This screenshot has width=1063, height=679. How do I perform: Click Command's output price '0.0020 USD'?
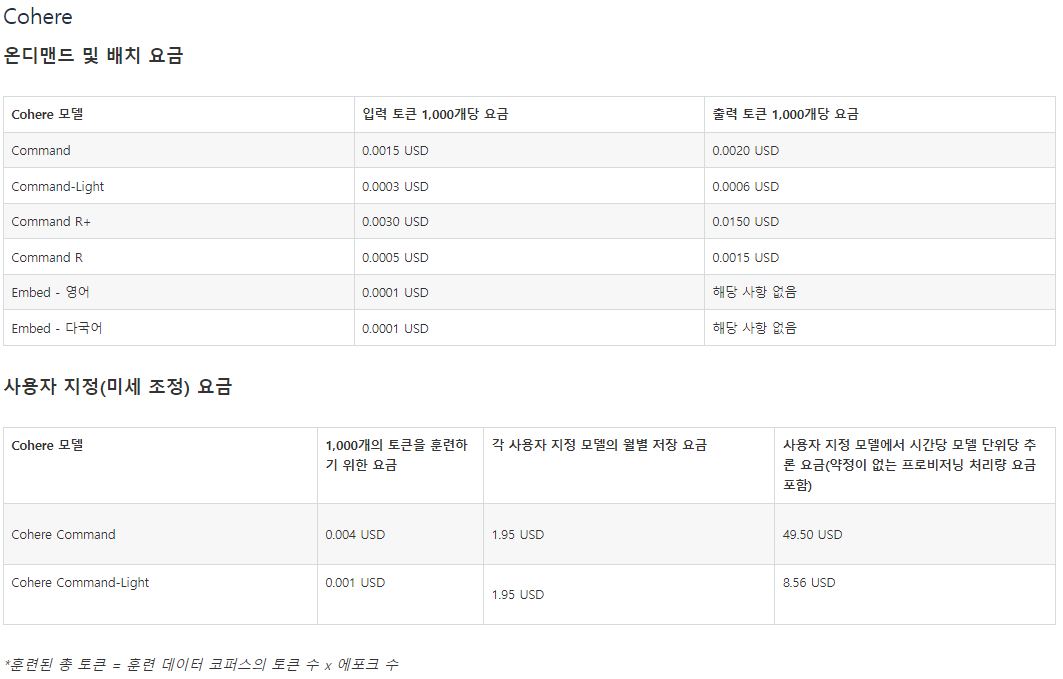tap(746, 150)
